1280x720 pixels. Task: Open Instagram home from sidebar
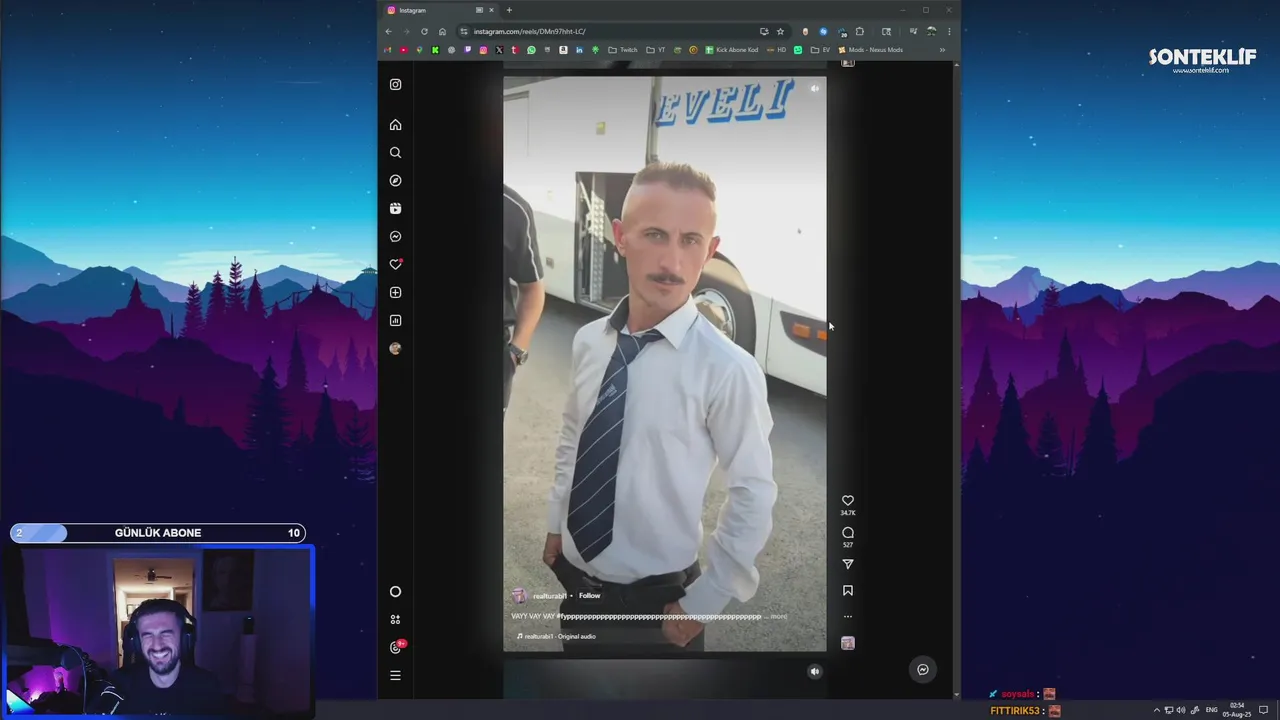[x=395, y=125]
